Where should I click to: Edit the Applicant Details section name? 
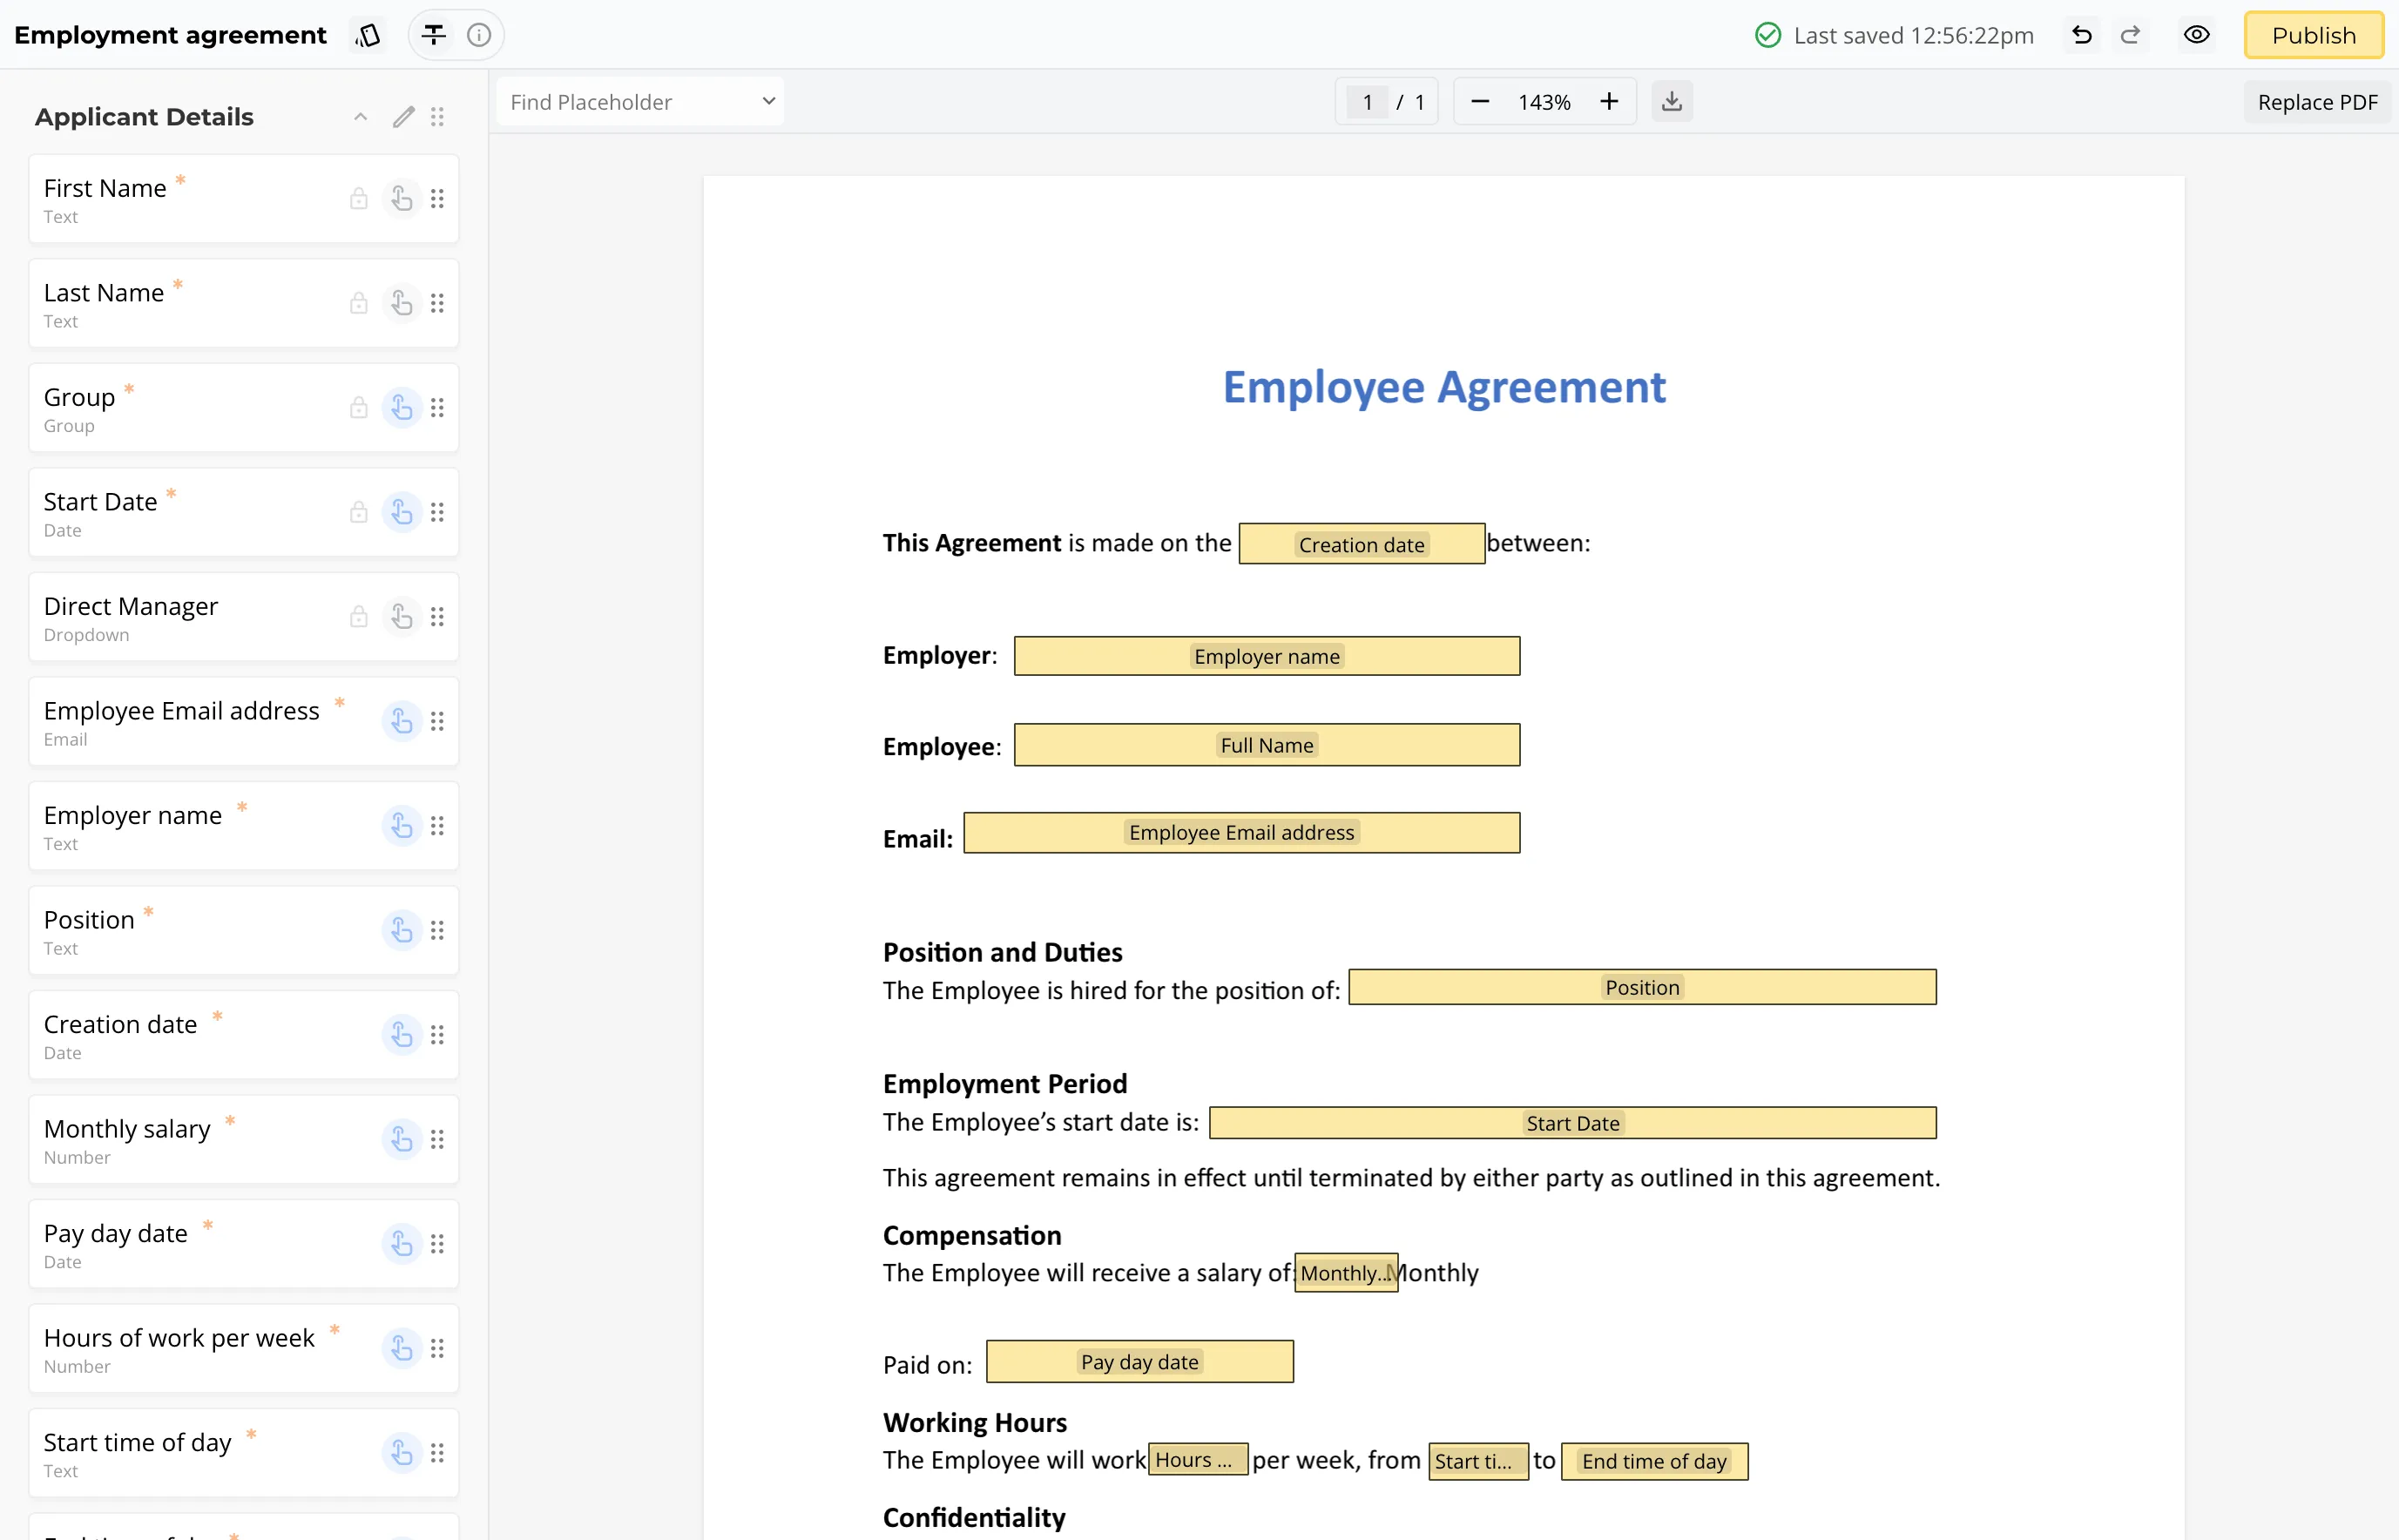pyautogui.click(x=403, y=117)
